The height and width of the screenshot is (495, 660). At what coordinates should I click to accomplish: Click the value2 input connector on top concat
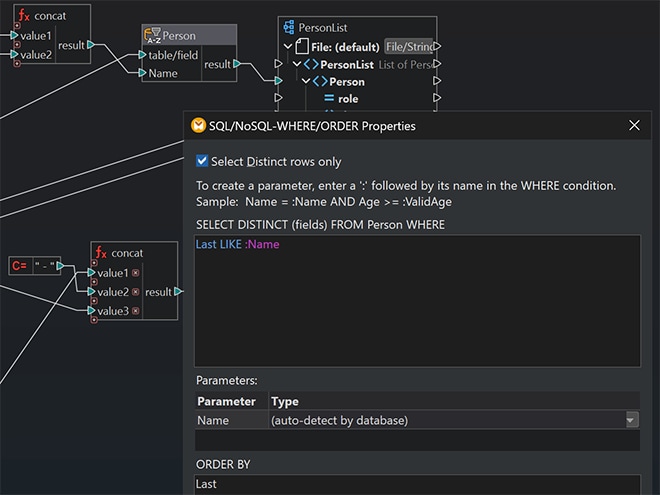pyautogui.click(x=14, y=54)
